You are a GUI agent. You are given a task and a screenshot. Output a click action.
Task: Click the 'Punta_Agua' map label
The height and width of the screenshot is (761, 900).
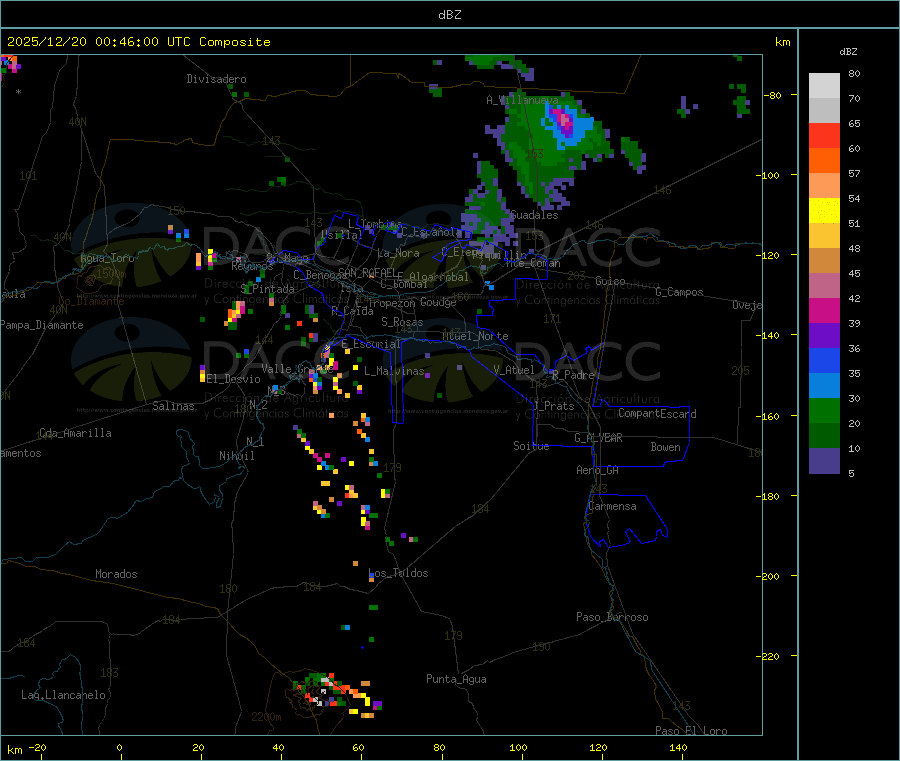456,679
